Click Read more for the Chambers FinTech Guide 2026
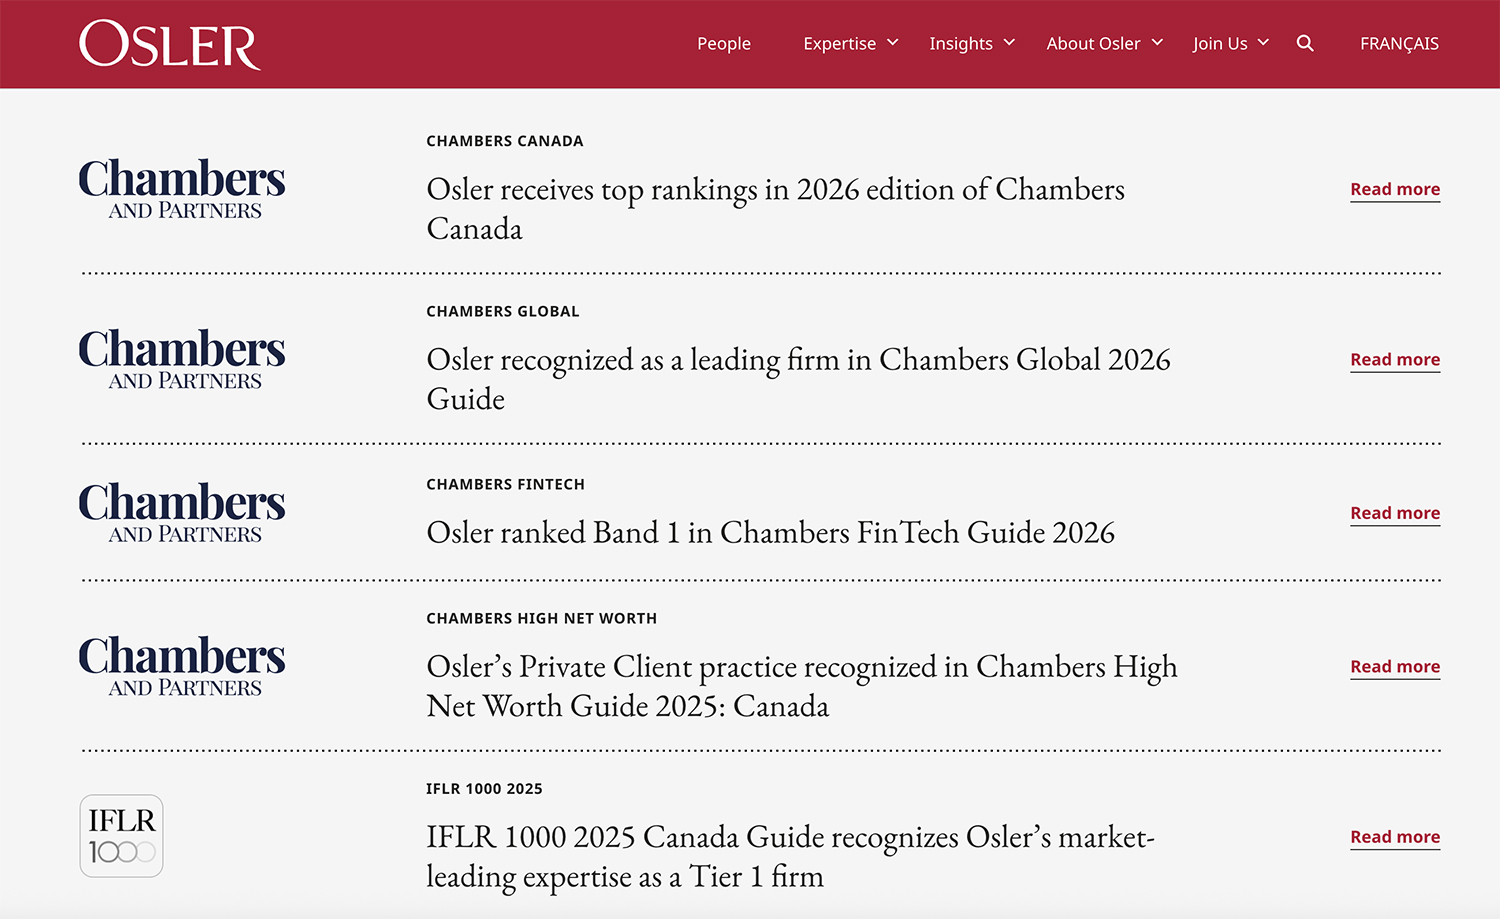This screenshot has height=919, width=1500. [1394, 512]
